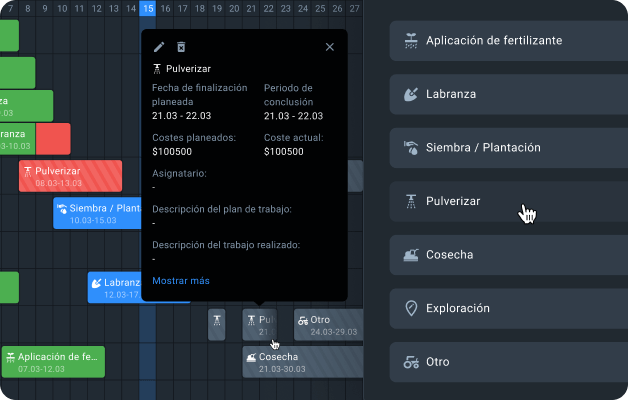Image resolution: width=628 pixels, height=400 pixels.
Task: Click the tractor icon on the grey Otro bar
Action: [303, 320]
